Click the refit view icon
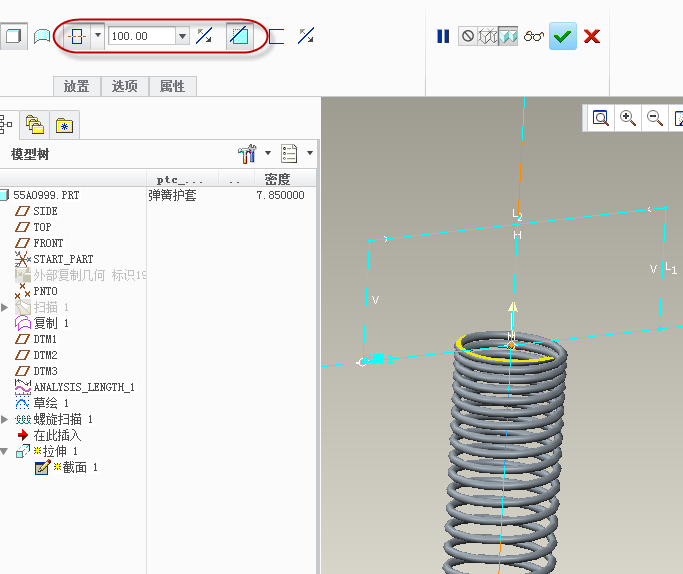Viewport: 683px width, 574px height. pos(601,118)
